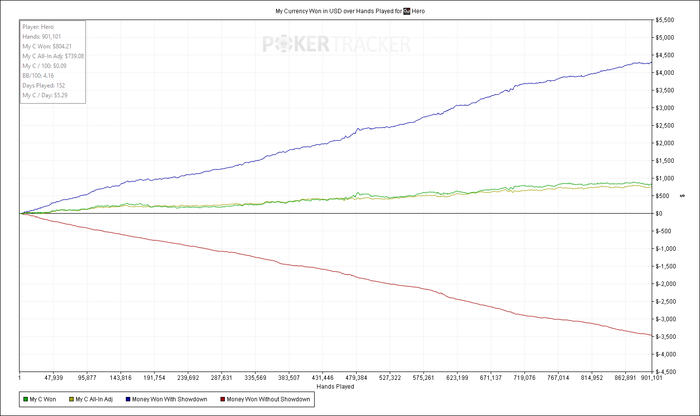Click the x-axis label 143,816
700x416 pixels.
121,378
